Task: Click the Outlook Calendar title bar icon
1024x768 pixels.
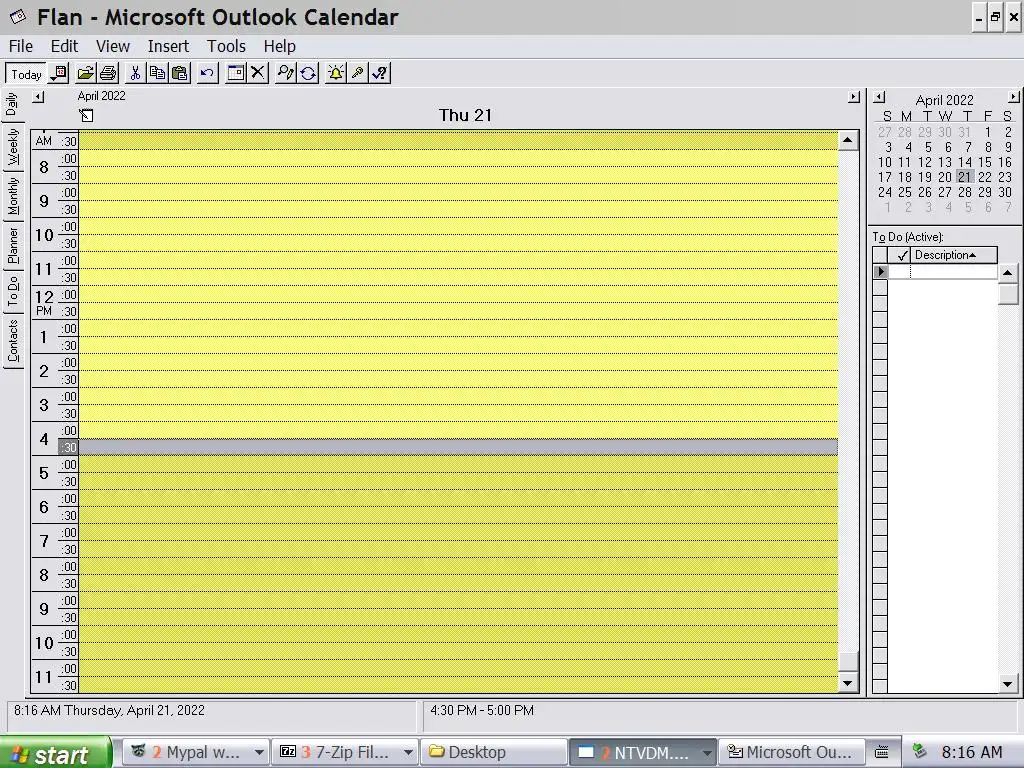Action: pyautogui.click(x=18, y=17)
